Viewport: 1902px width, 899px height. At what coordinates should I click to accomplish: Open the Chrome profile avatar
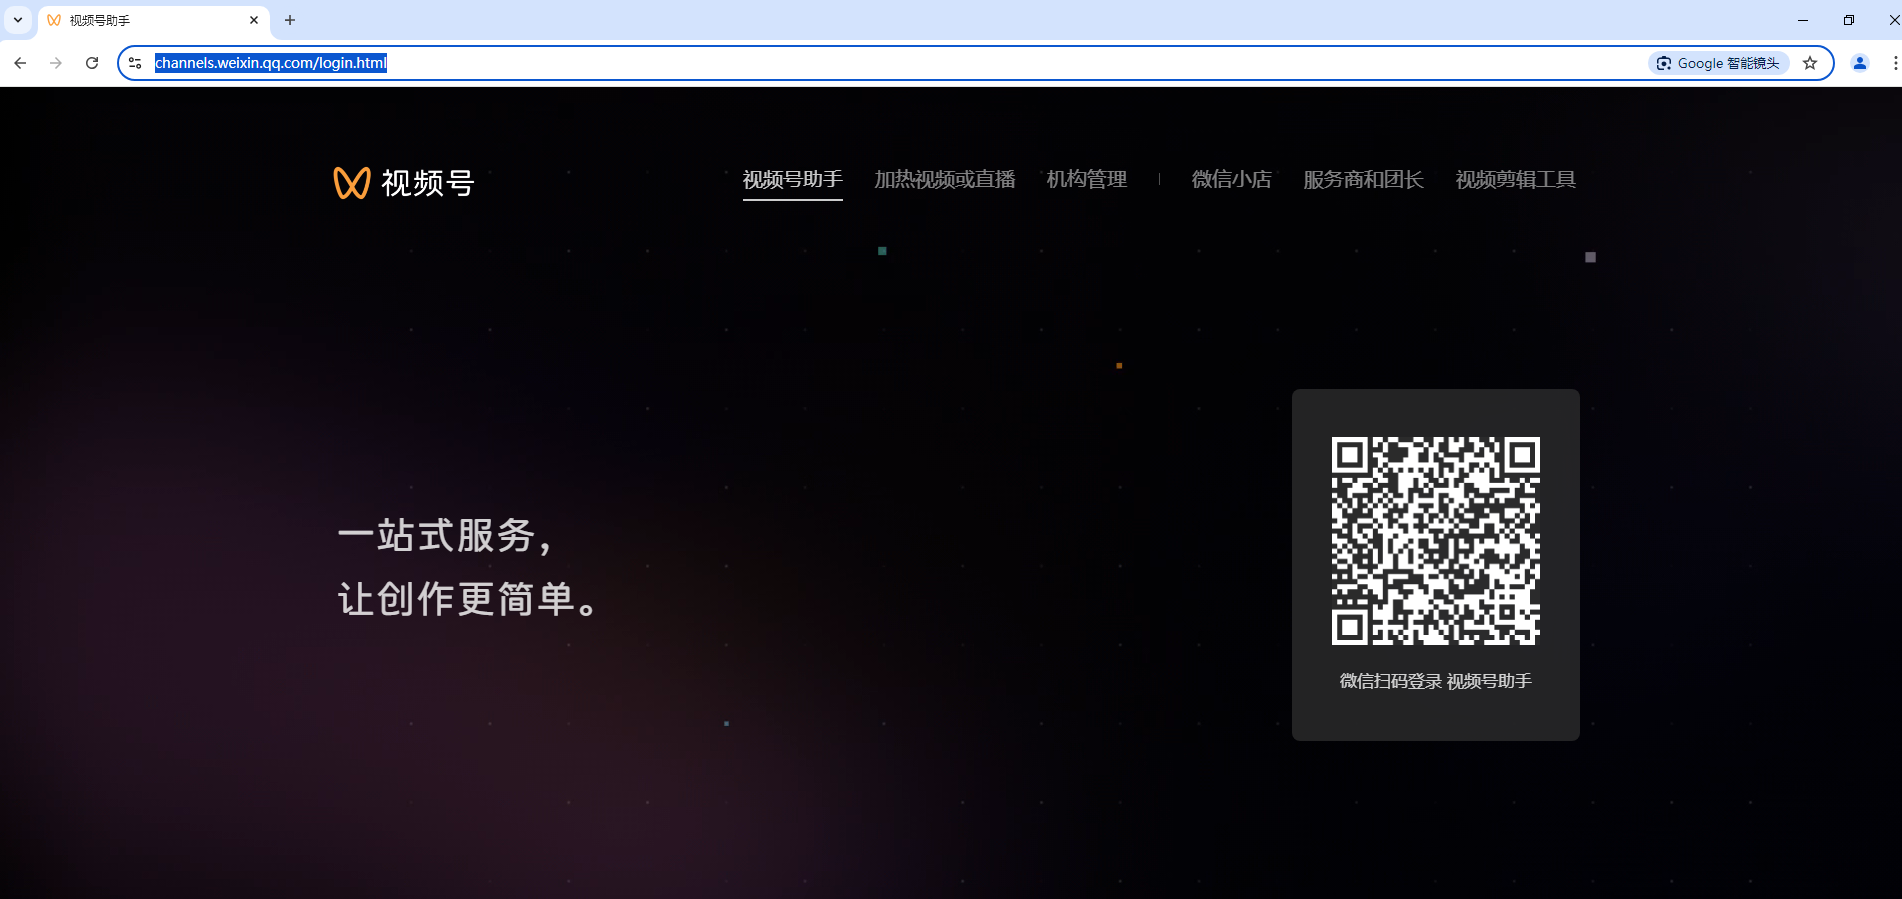coord(1860,63)
